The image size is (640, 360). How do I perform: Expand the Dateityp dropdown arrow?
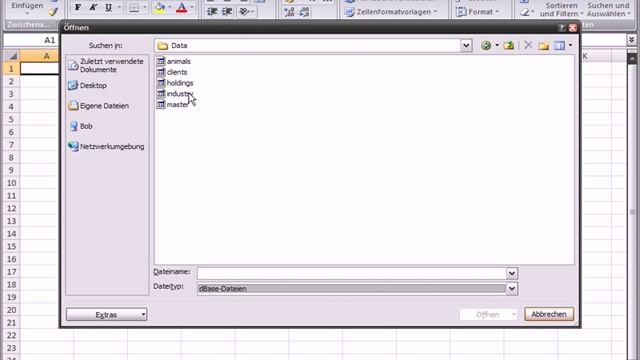(x=512, y=289)
